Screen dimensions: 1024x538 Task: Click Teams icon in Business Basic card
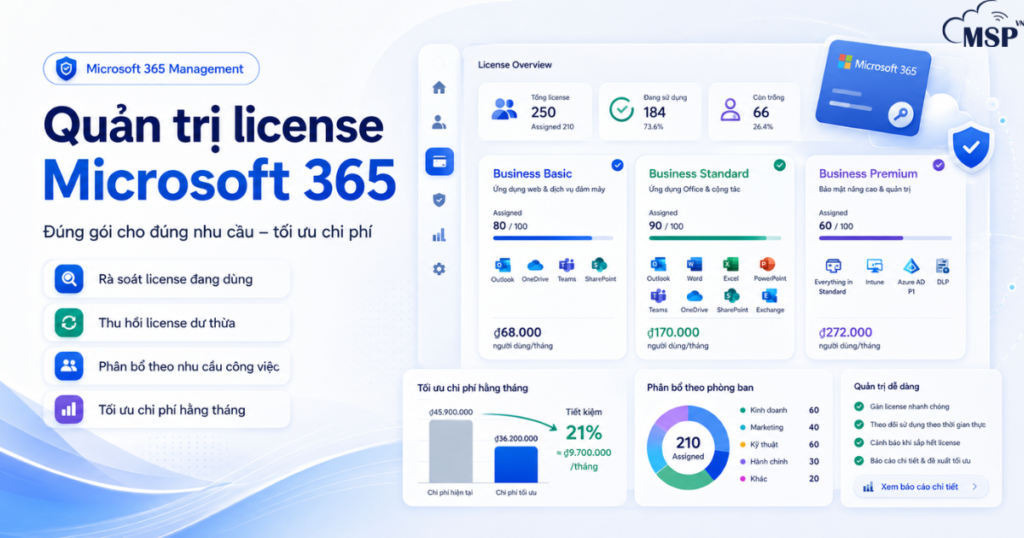tap(566, 264)
